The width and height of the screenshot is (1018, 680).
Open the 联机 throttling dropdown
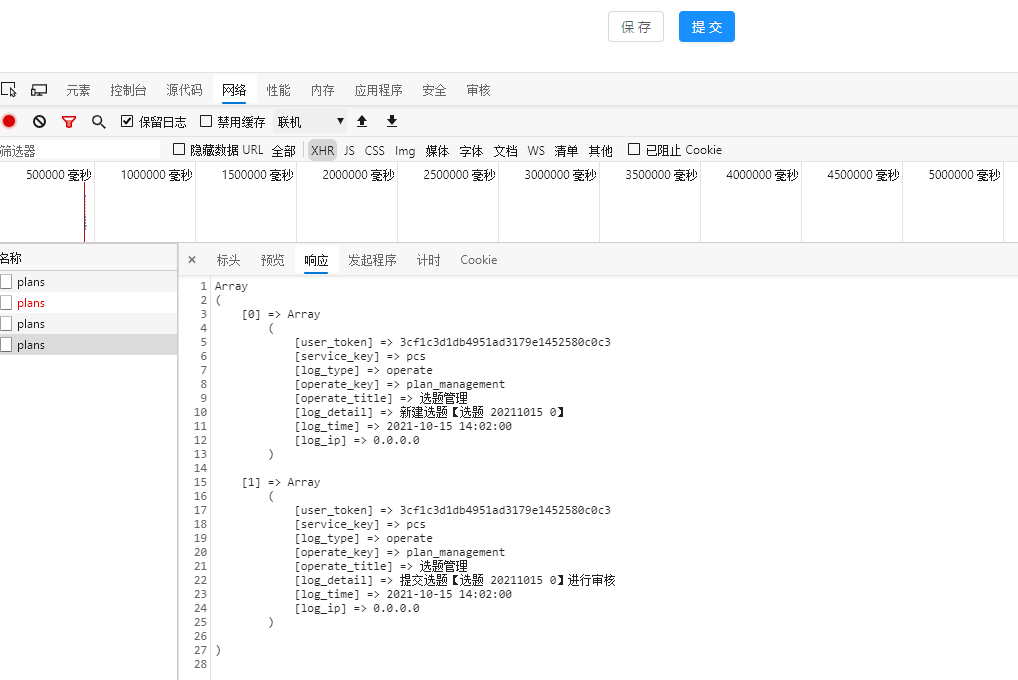(310, 121)
